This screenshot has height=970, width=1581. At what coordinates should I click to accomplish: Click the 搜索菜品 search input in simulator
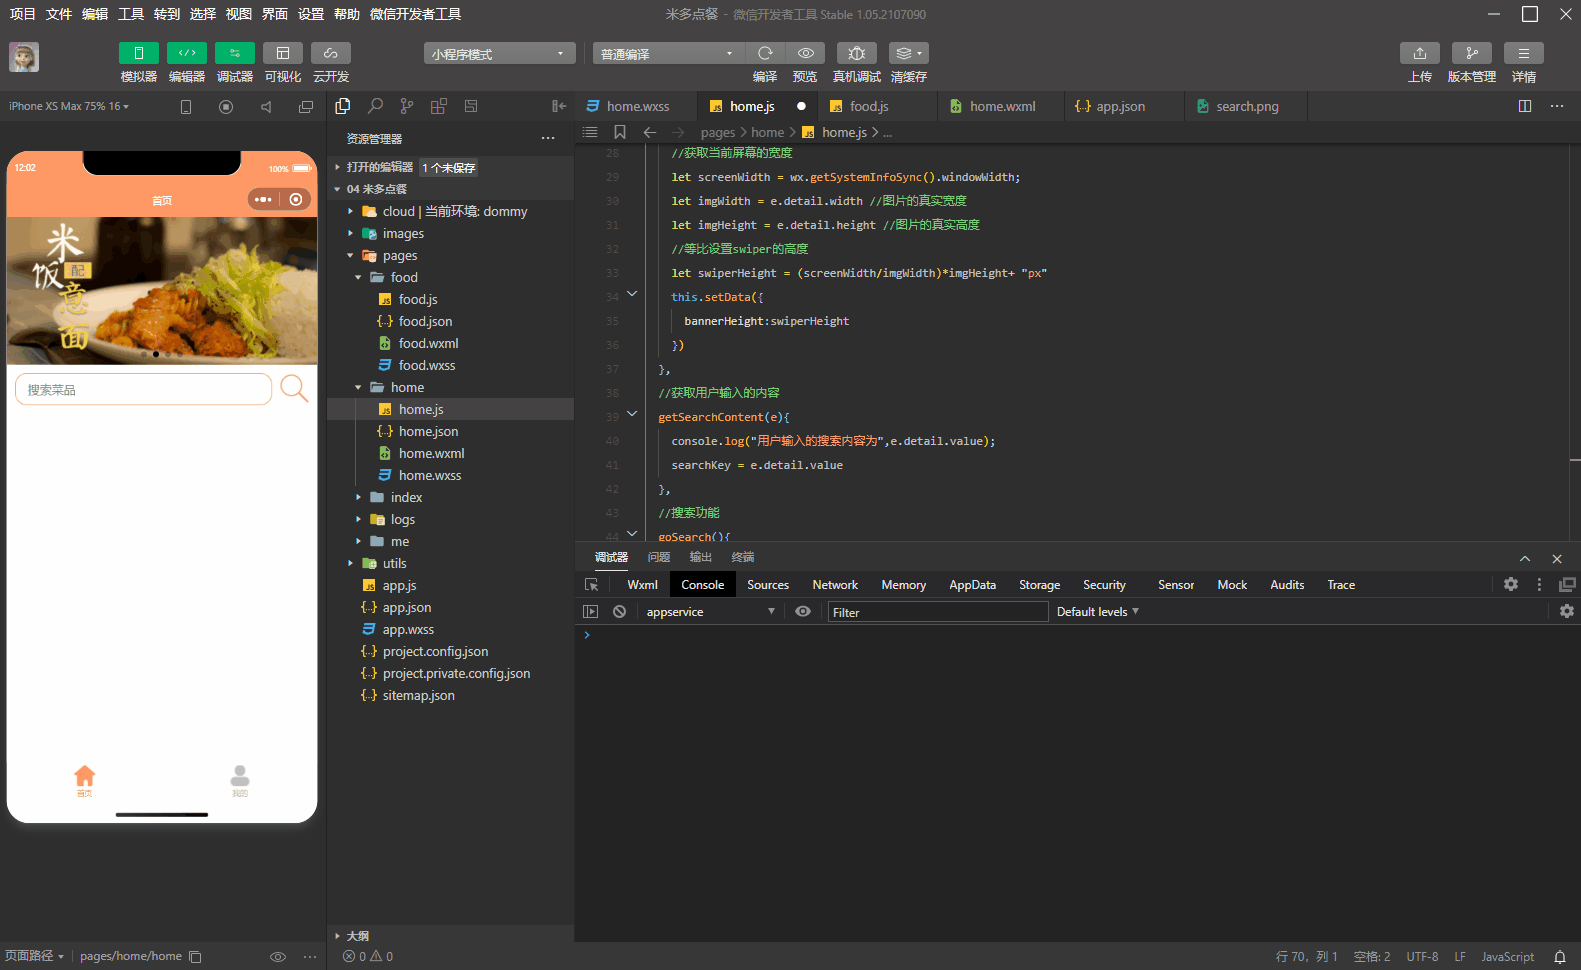(x=143, y=389)
